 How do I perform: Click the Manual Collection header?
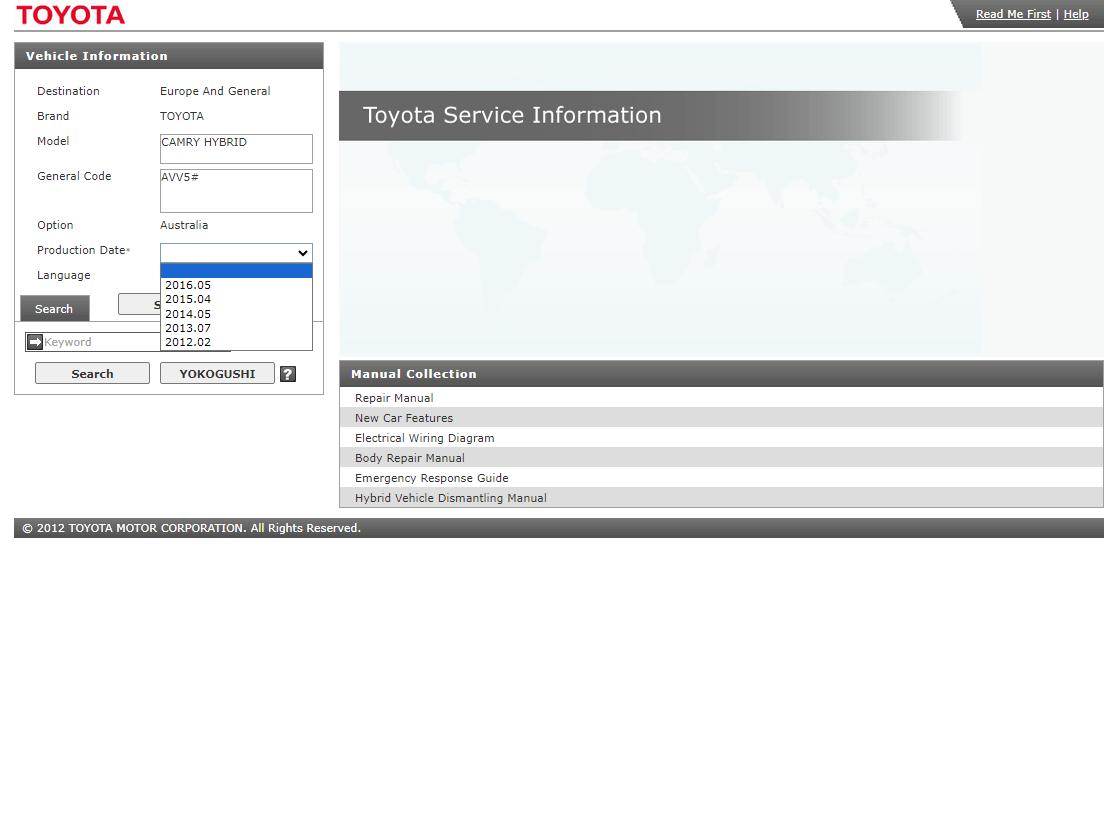[721, 374]
